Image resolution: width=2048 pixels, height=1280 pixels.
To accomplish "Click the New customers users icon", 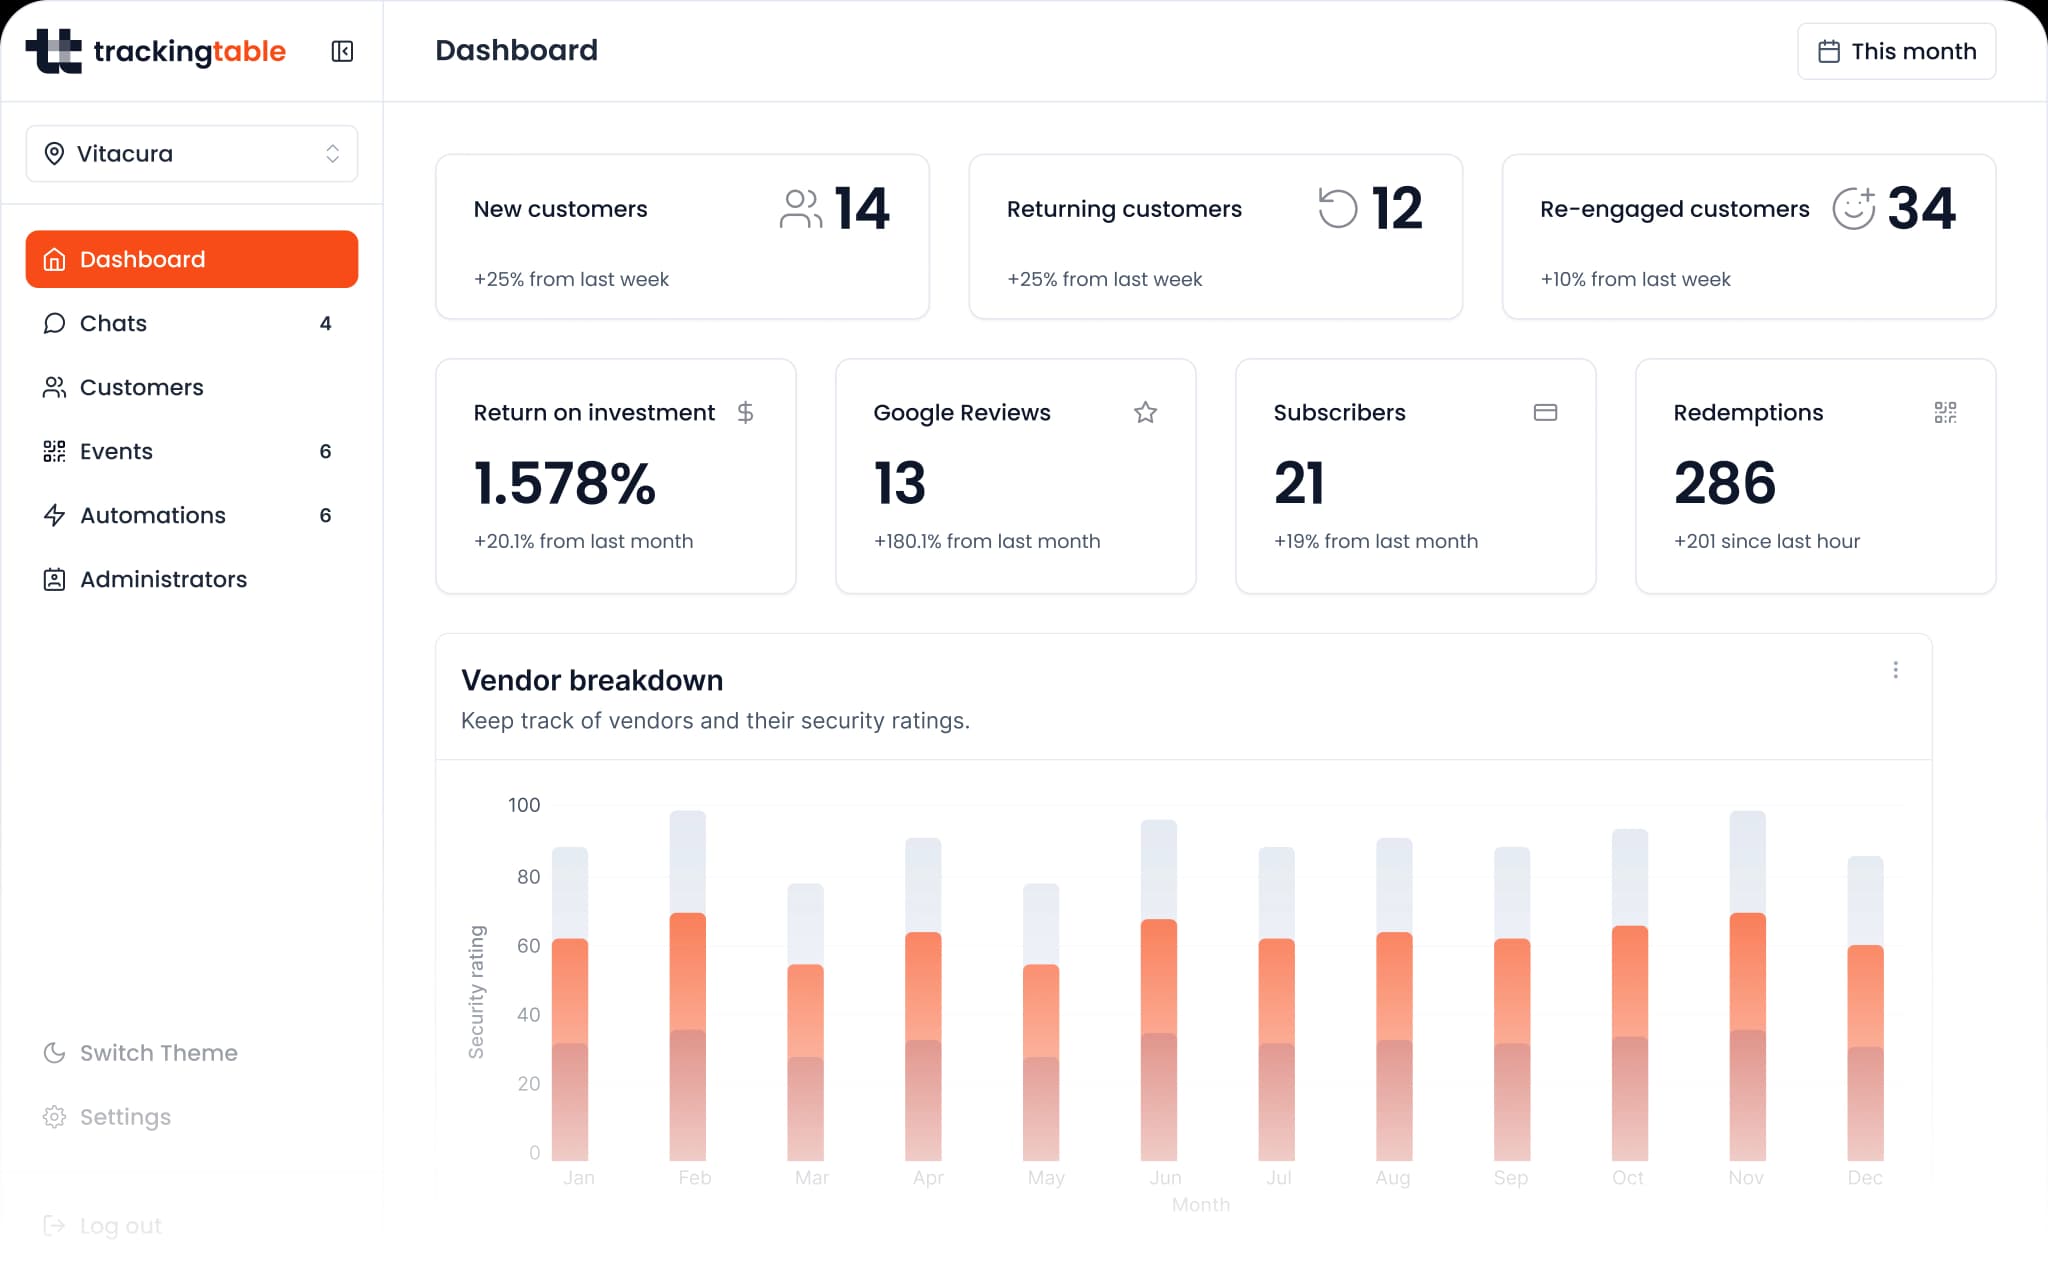I will tap(801, 209).
